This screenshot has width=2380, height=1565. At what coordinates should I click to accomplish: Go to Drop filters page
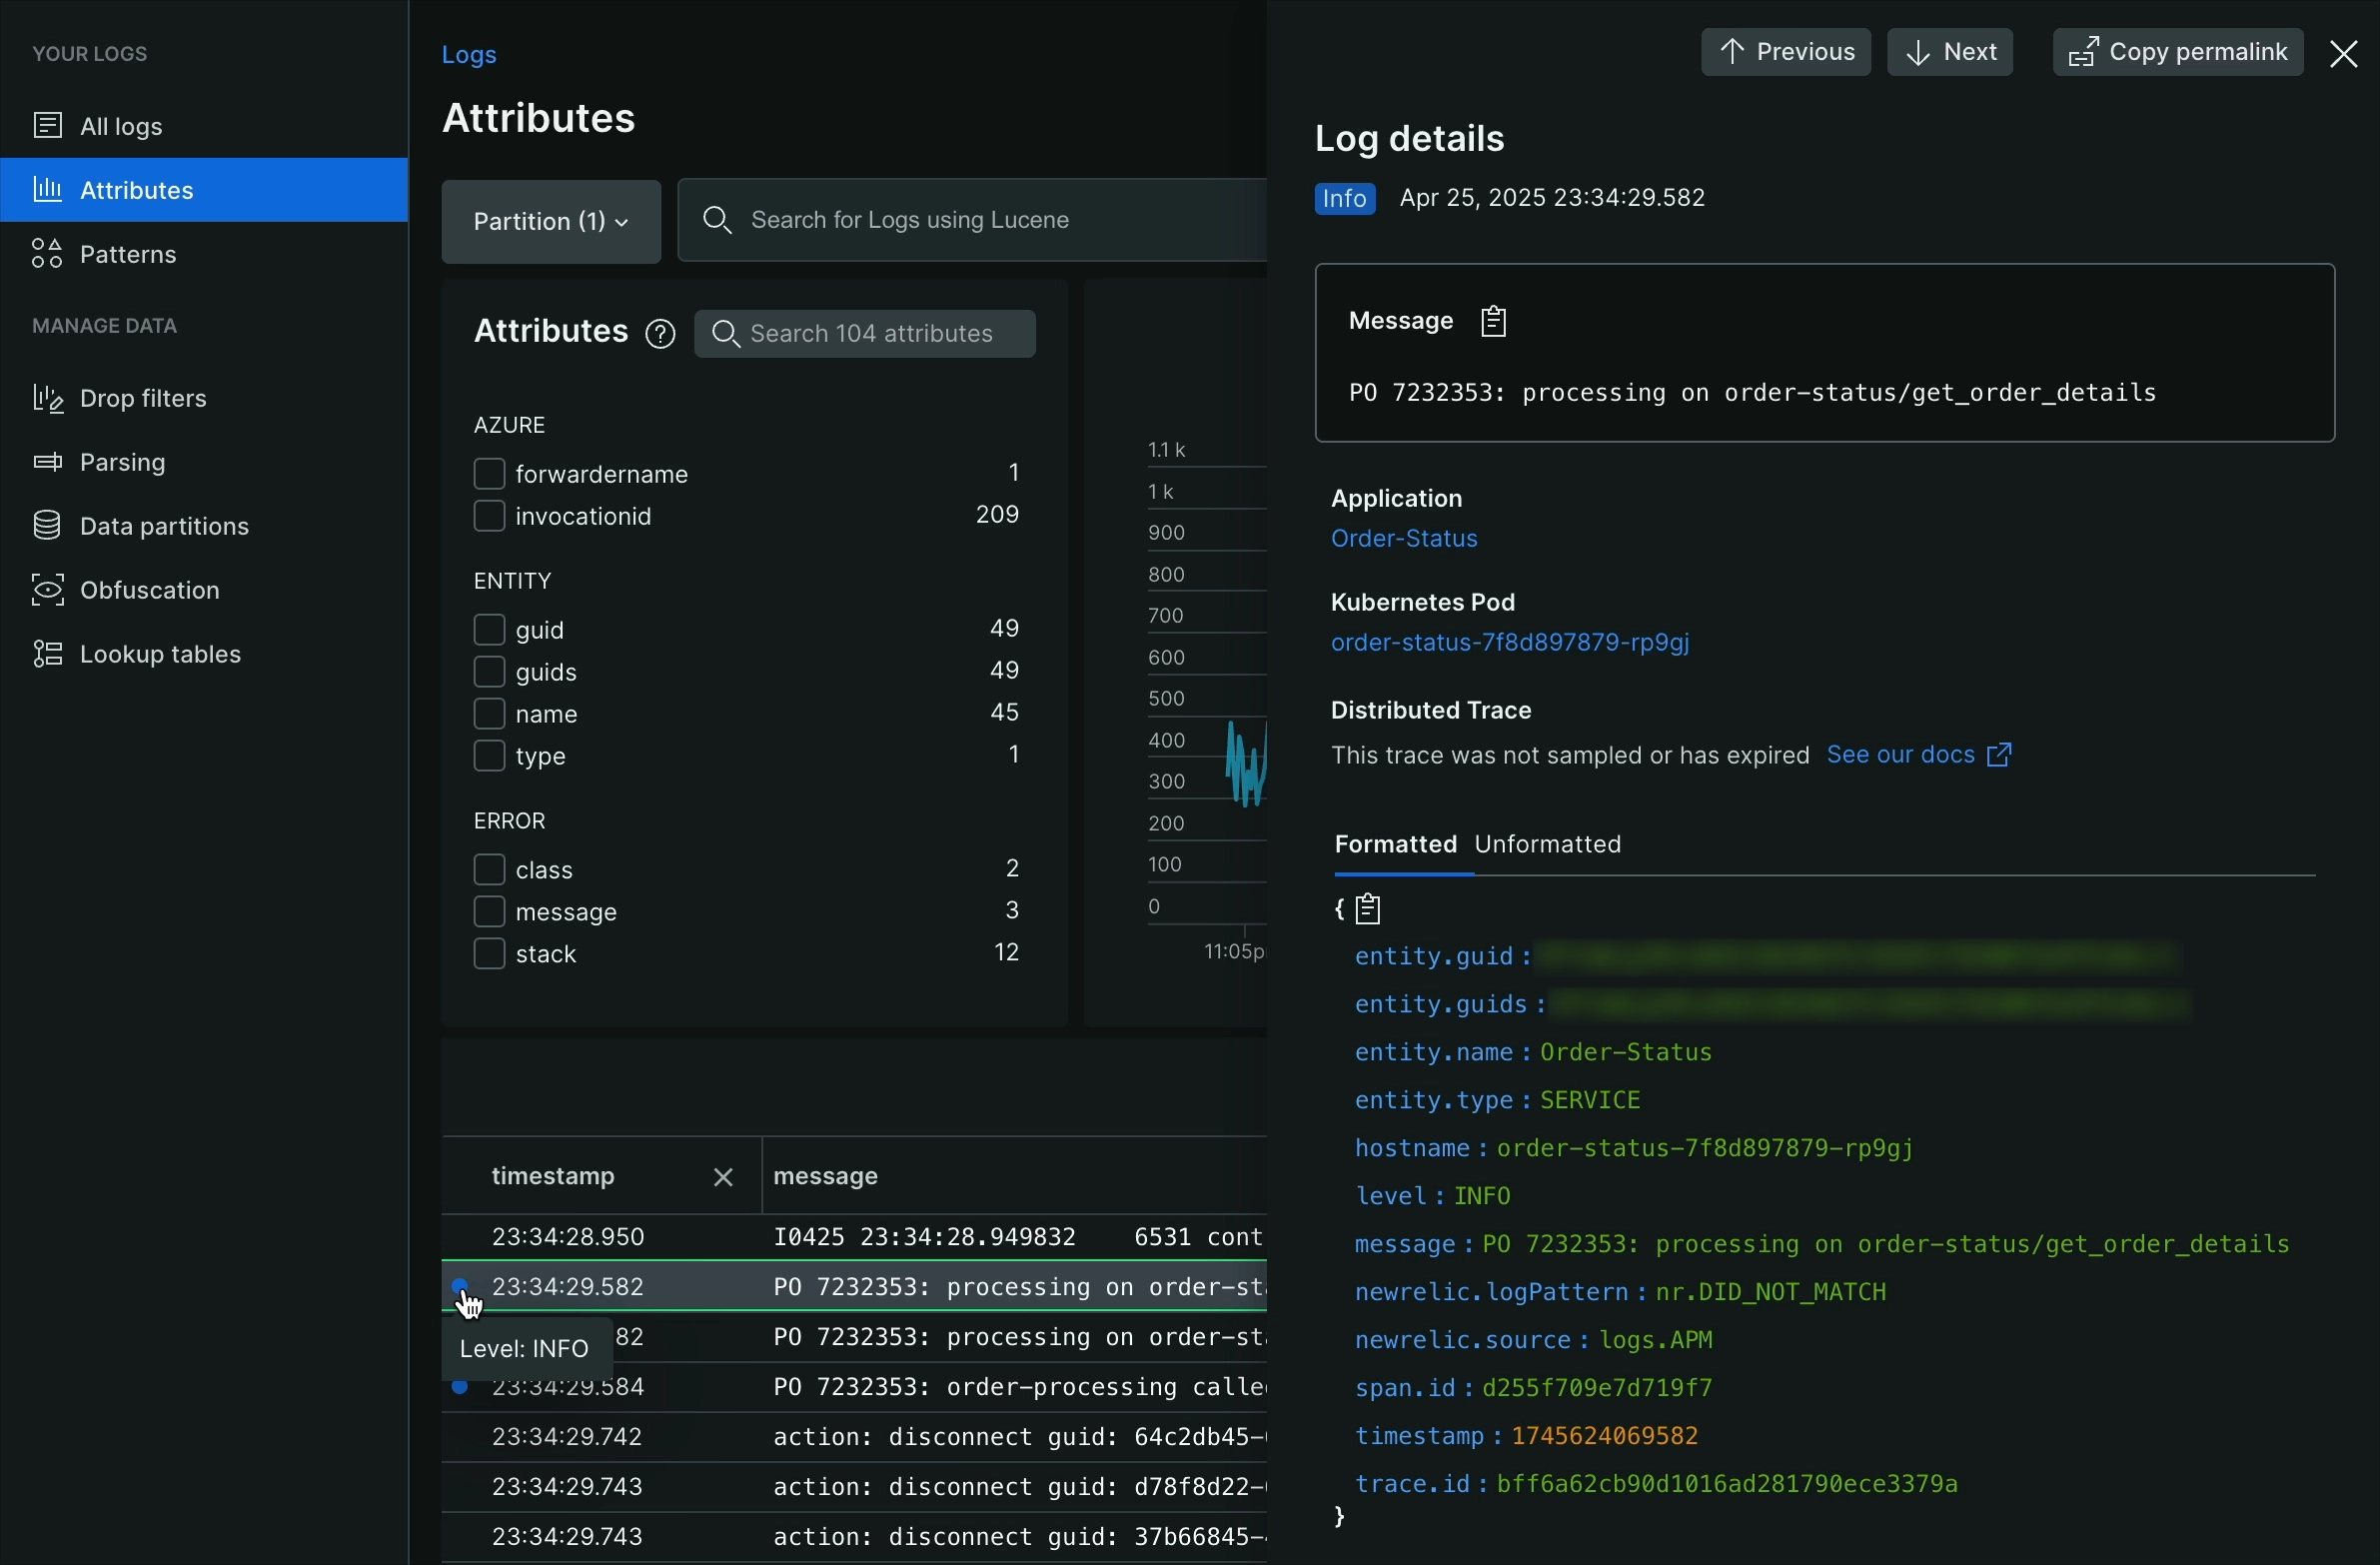[x=142, y=399]
